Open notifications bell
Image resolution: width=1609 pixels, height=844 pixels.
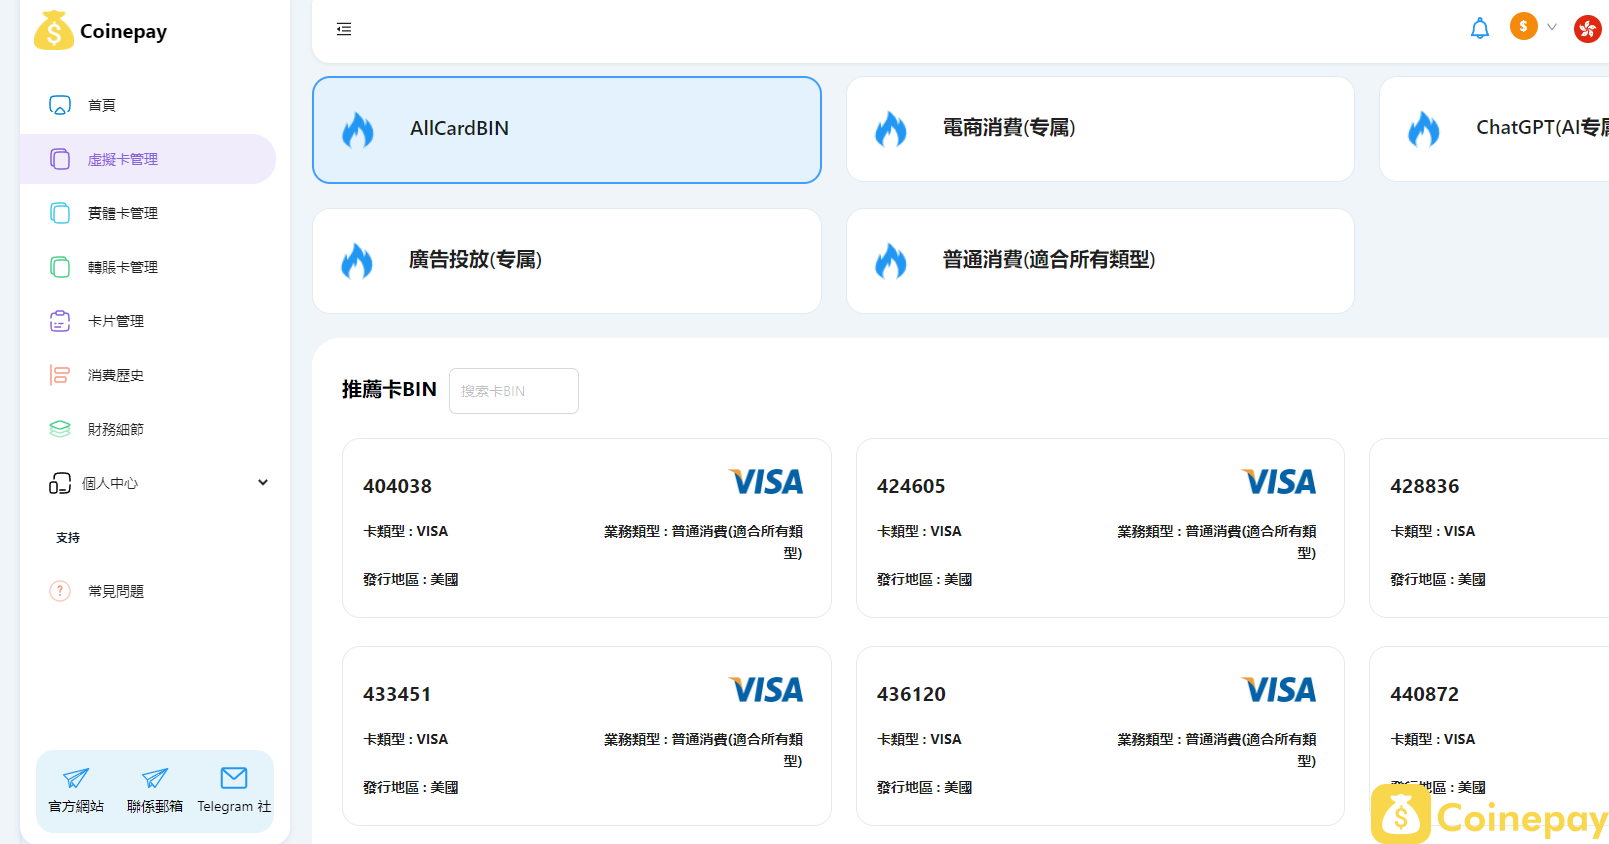coord(1480,28)
